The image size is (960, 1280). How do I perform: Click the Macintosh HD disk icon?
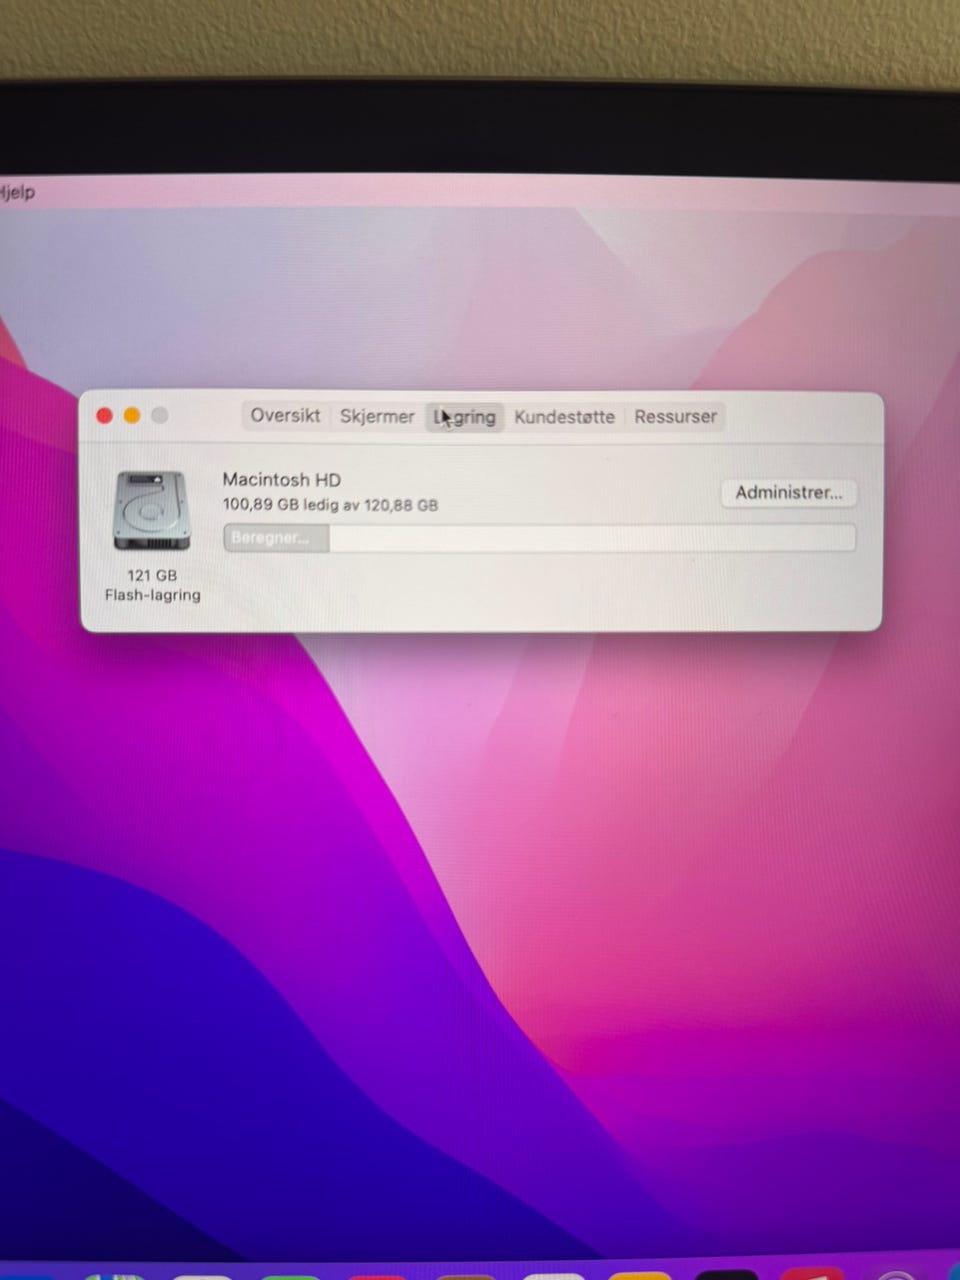[x=152, y=511]
